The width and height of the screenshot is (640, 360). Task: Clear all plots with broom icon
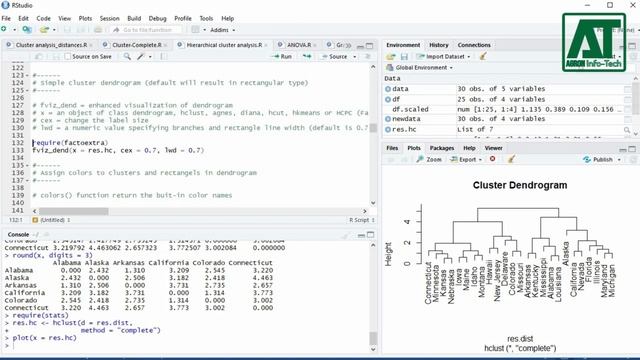(511, 159)
